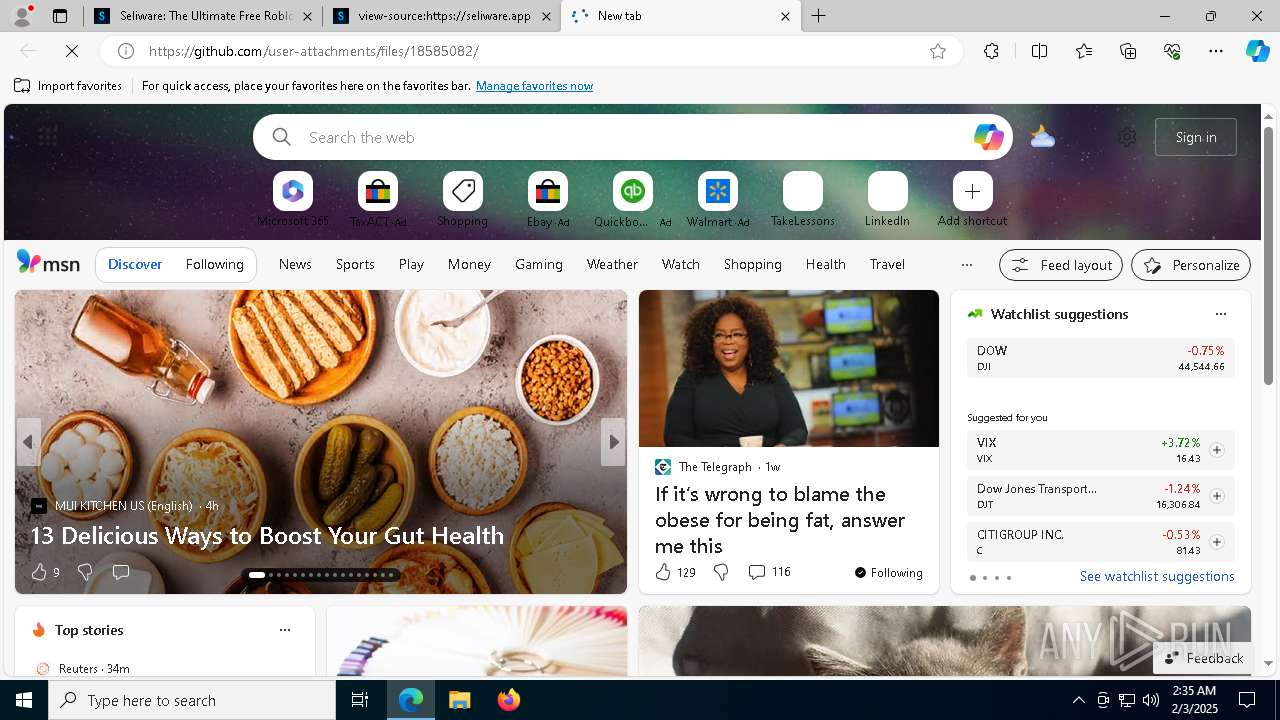Click the Sign in button
The image size is (1280, 720).
[1196, 137]
